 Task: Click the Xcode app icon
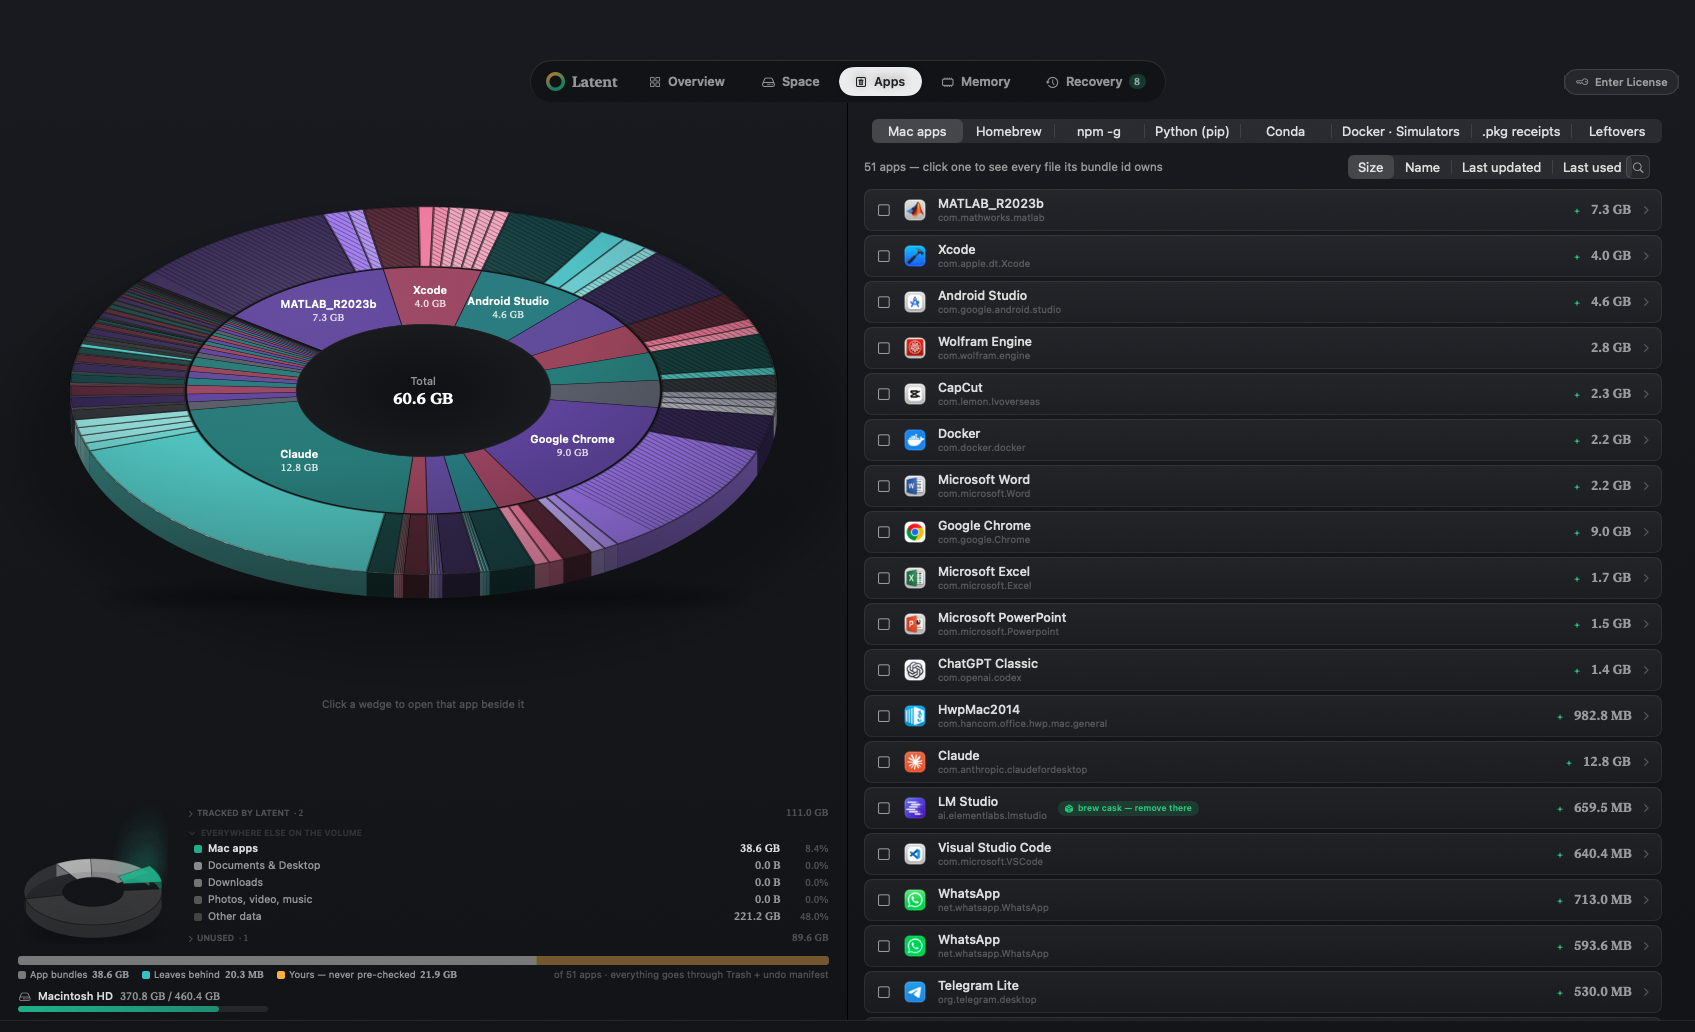pos(915,256)
